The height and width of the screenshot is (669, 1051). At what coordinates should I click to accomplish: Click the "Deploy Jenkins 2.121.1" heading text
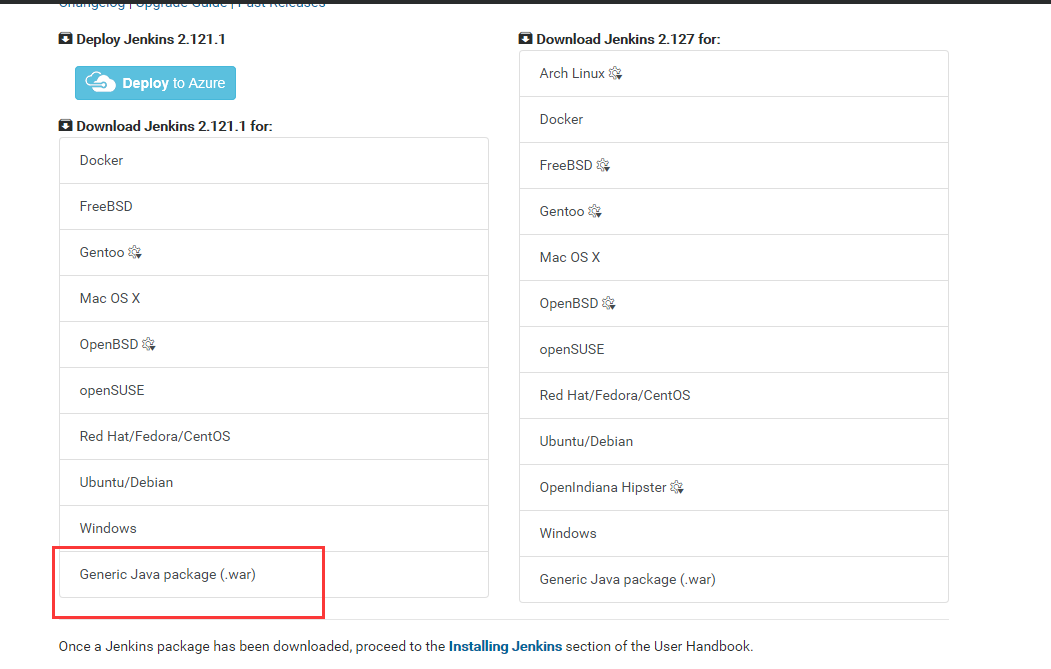pyautogui.click(x=151, y=39)
